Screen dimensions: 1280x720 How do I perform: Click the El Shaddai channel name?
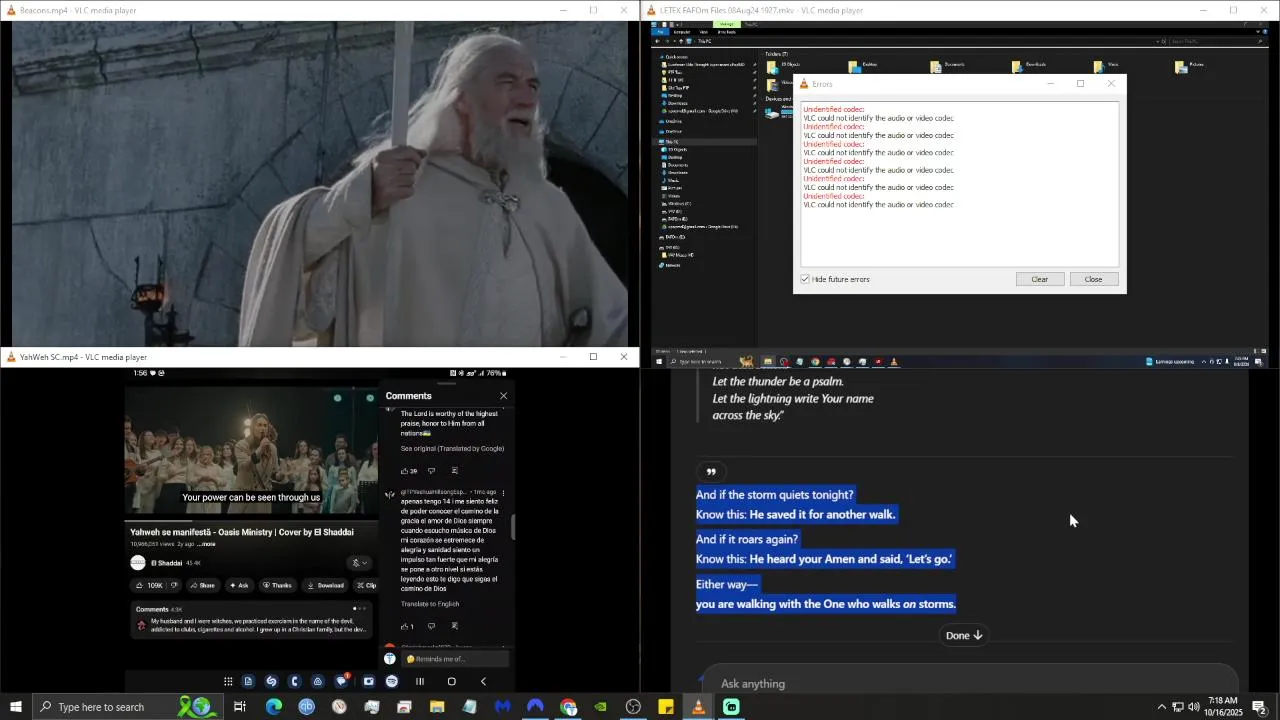point(167,563)
